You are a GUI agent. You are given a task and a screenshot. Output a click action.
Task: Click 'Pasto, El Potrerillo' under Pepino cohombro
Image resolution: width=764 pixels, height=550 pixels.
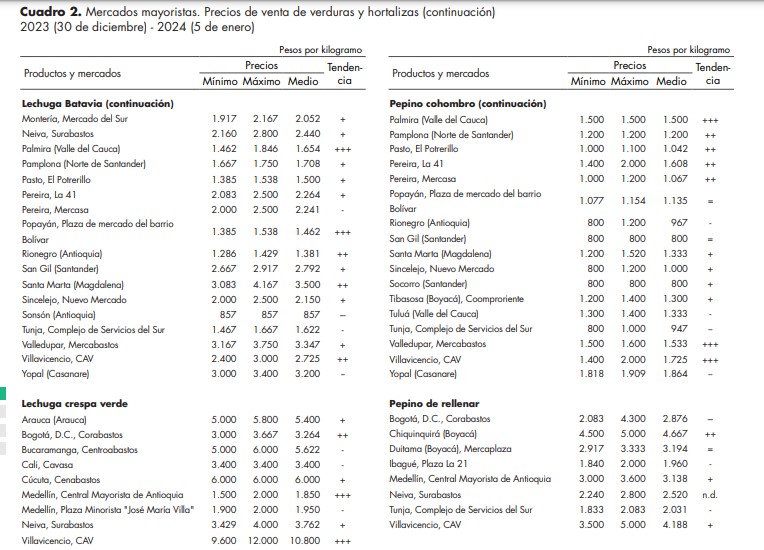pos(424,149)
